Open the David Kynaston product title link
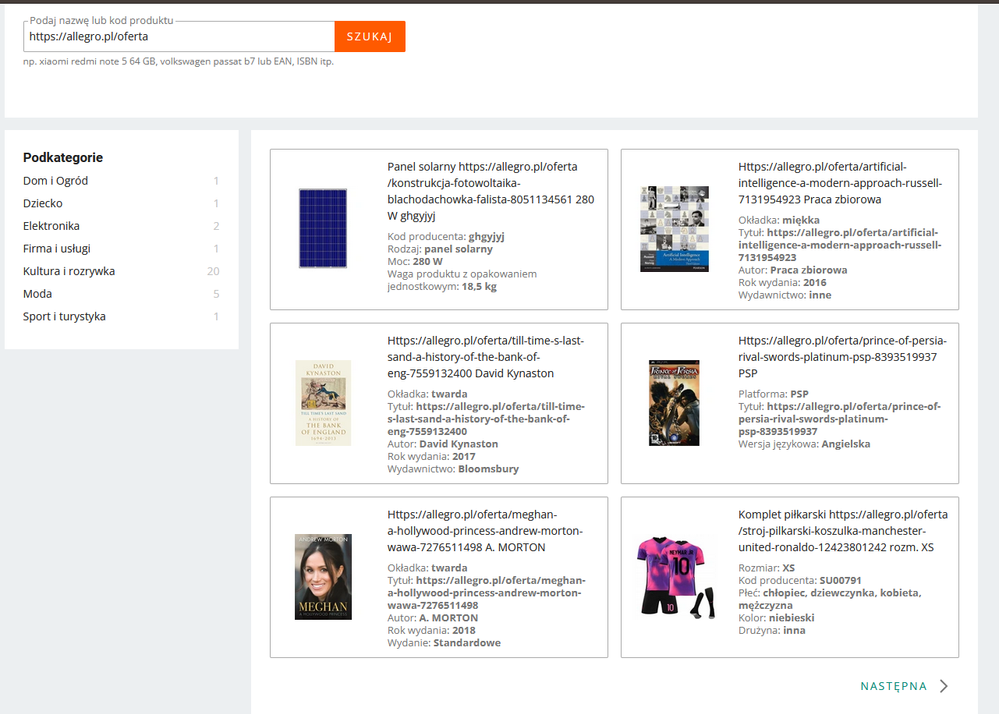This screenshot has height=714, width=999. click(485, 357)
